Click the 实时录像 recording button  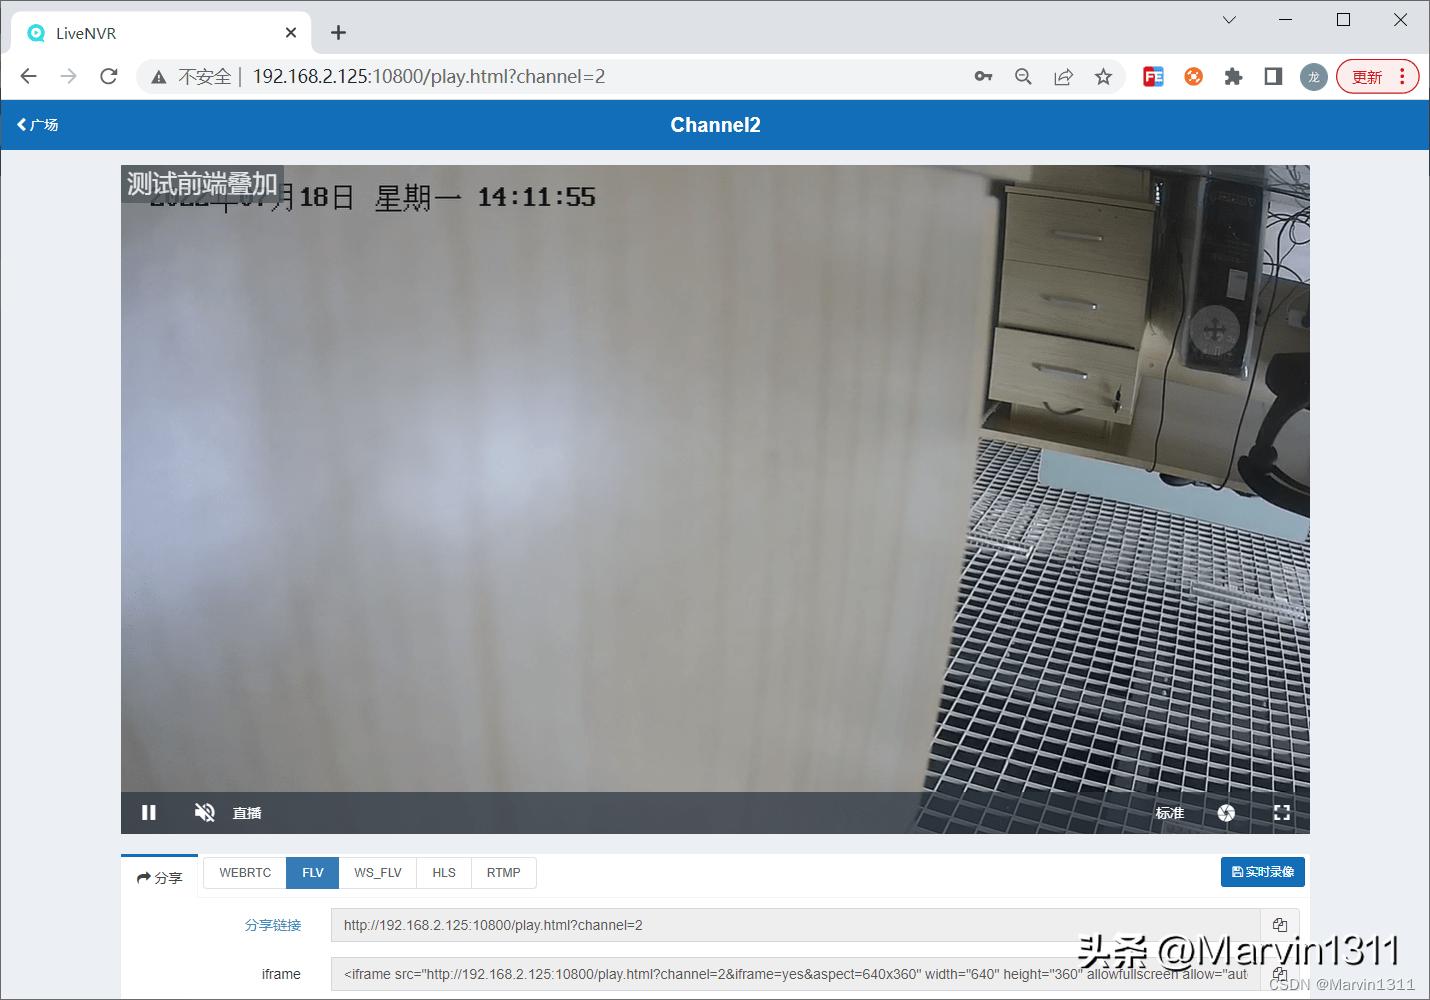point(1262,871)
